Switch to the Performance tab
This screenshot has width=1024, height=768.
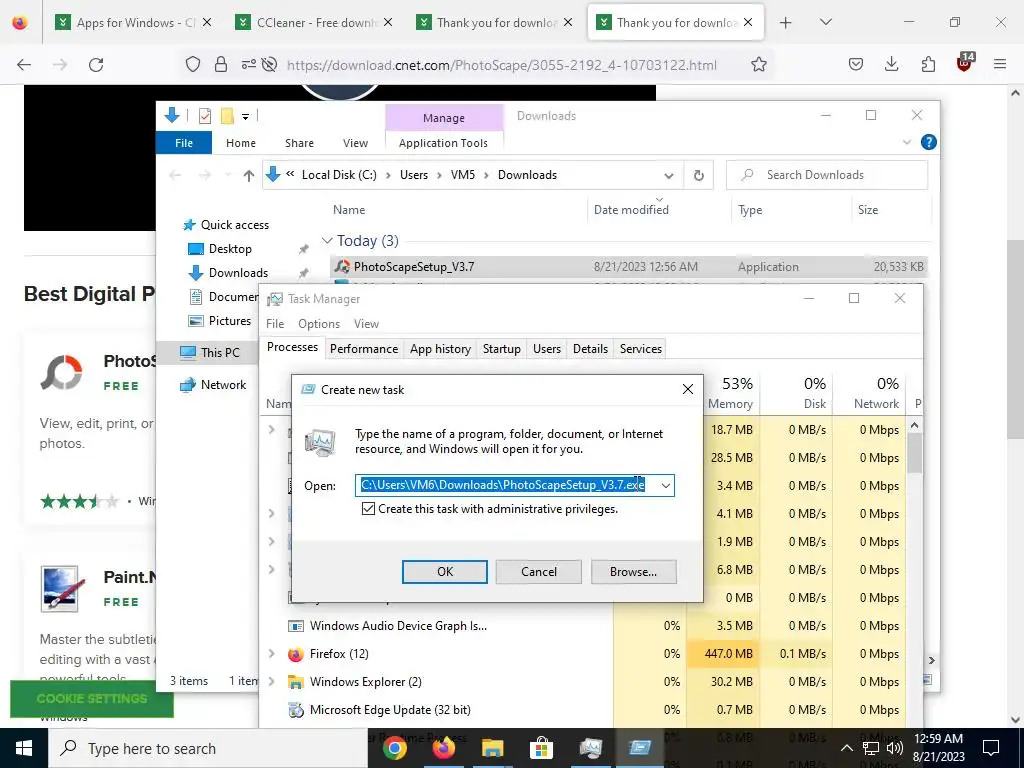[364, 349]
